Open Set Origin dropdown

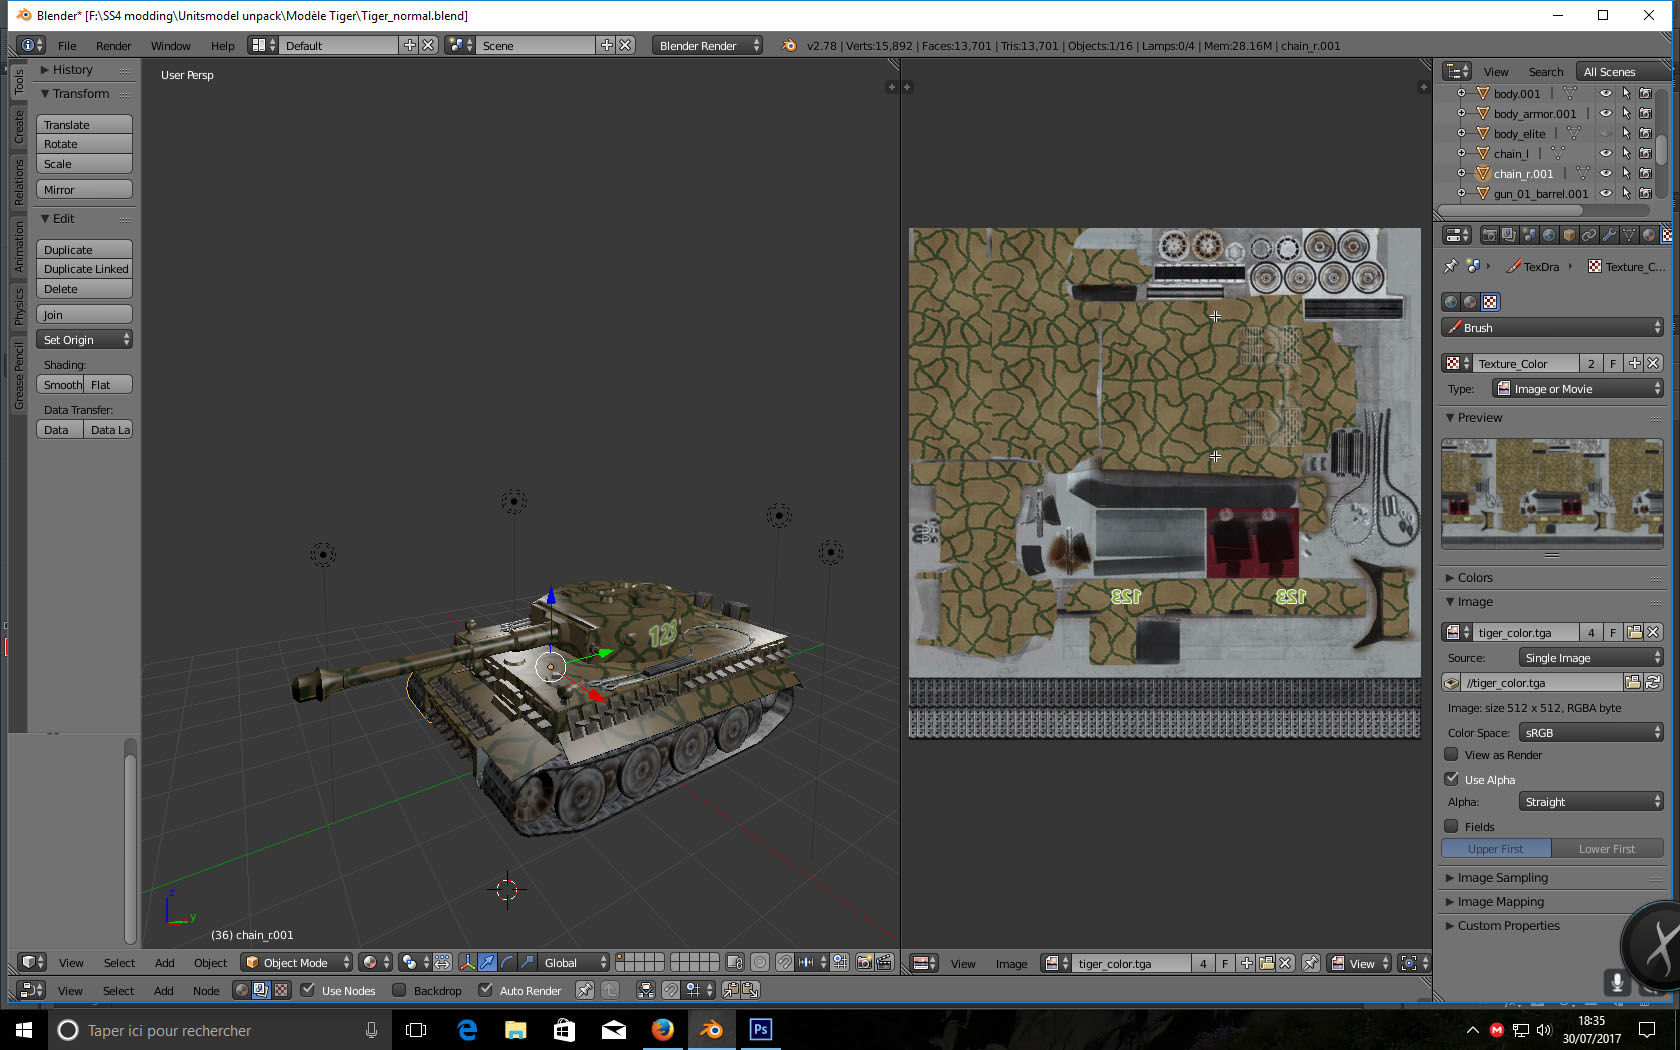click(x=84, y=340)
